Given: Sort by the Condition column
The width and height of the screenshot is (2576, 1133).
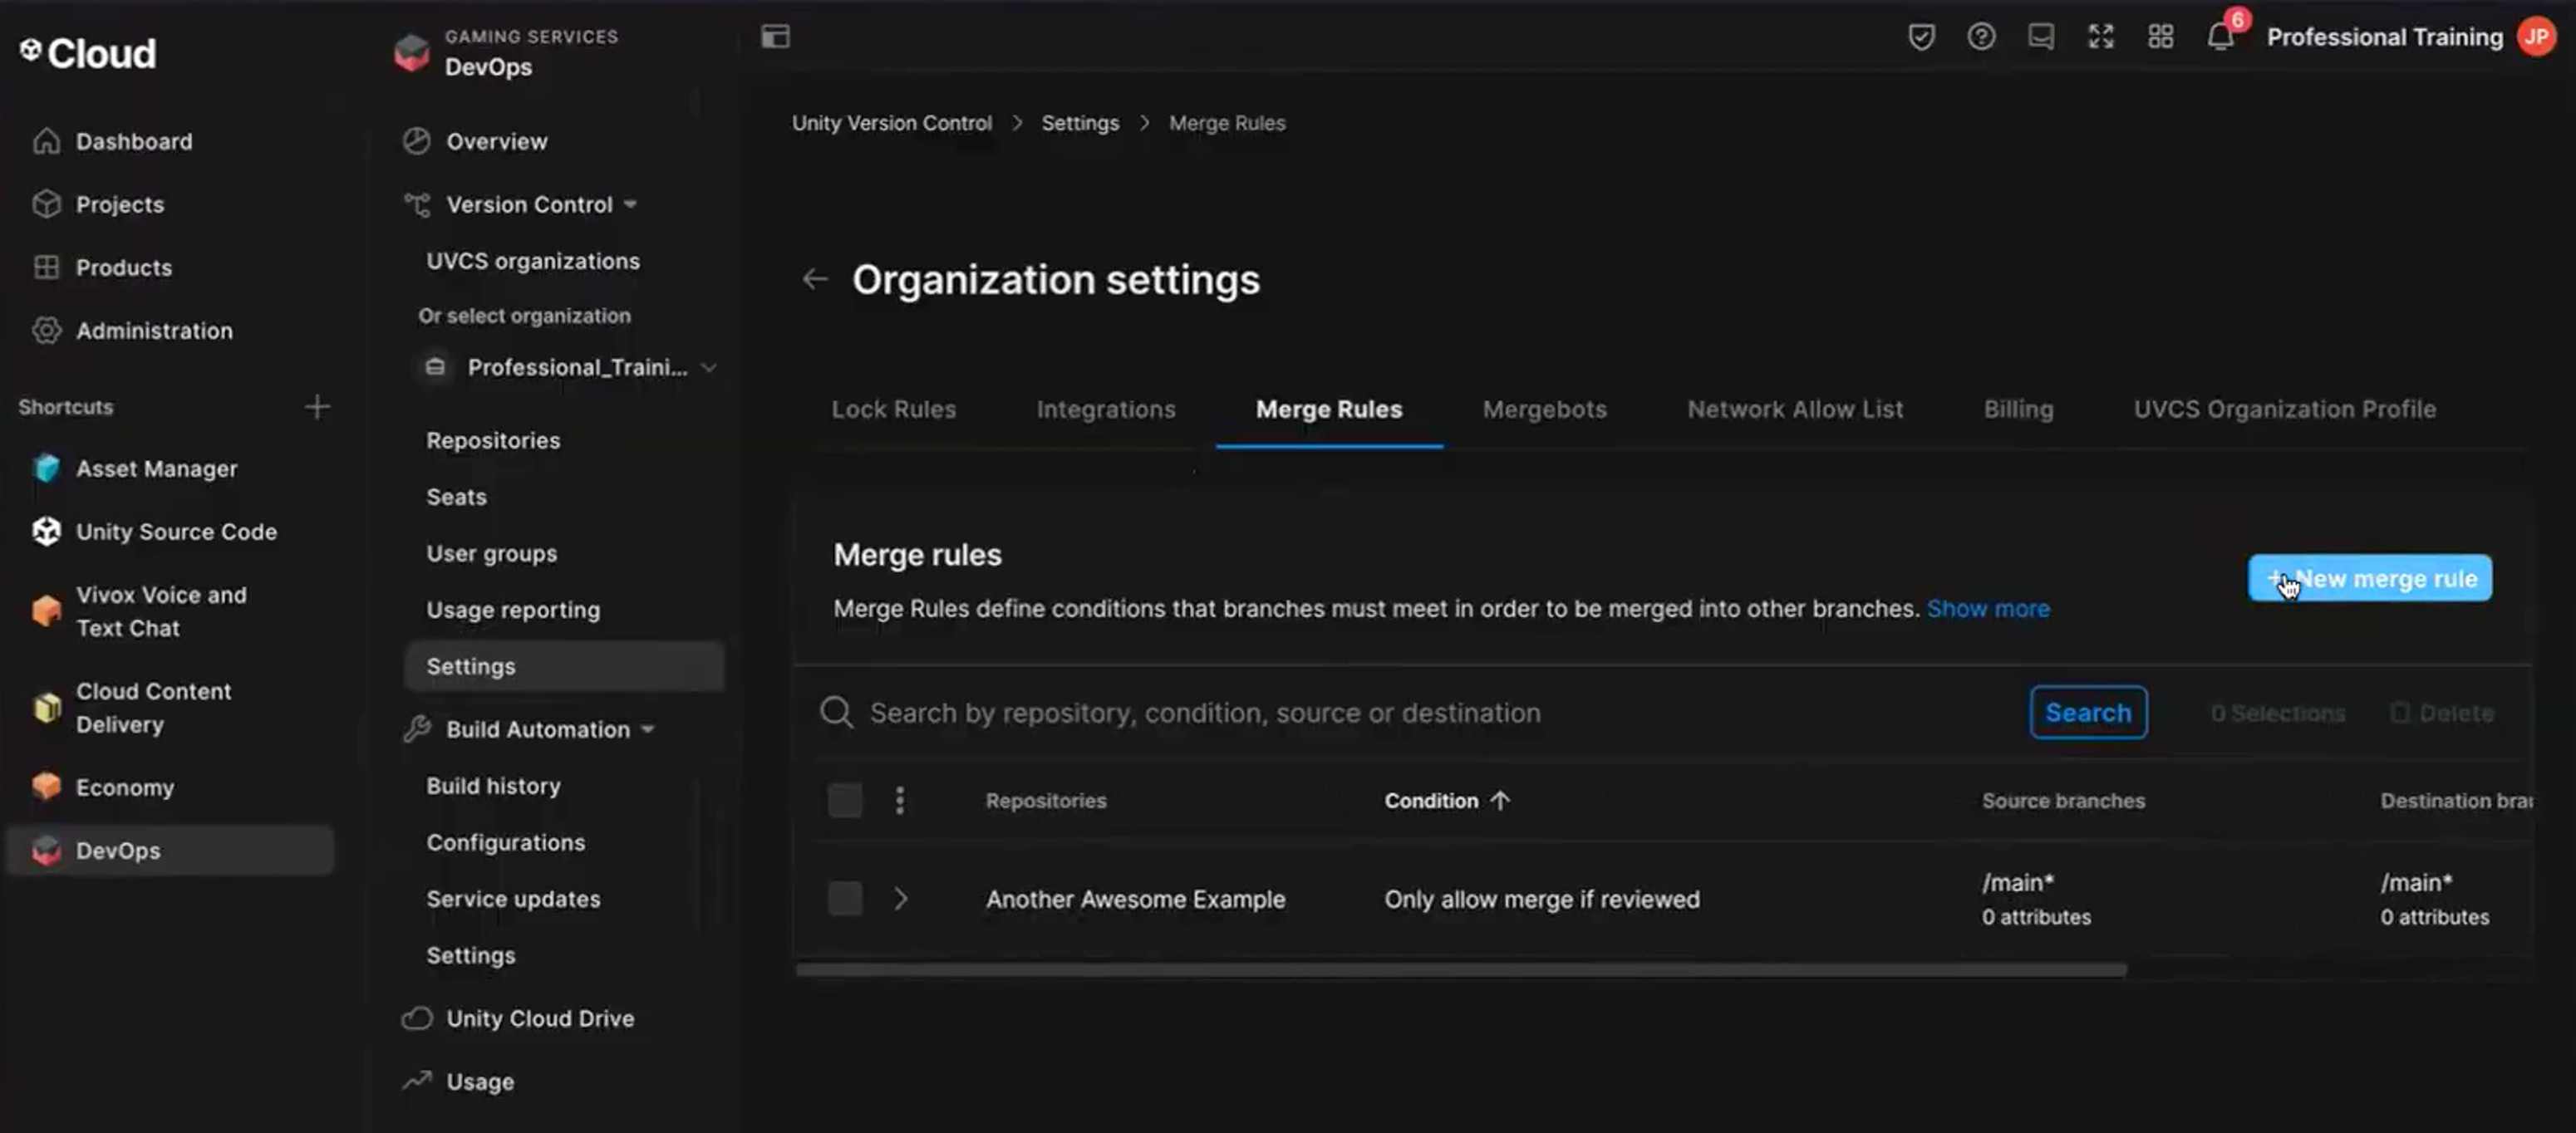Looking at the screenshot, I should (1446, 800).
